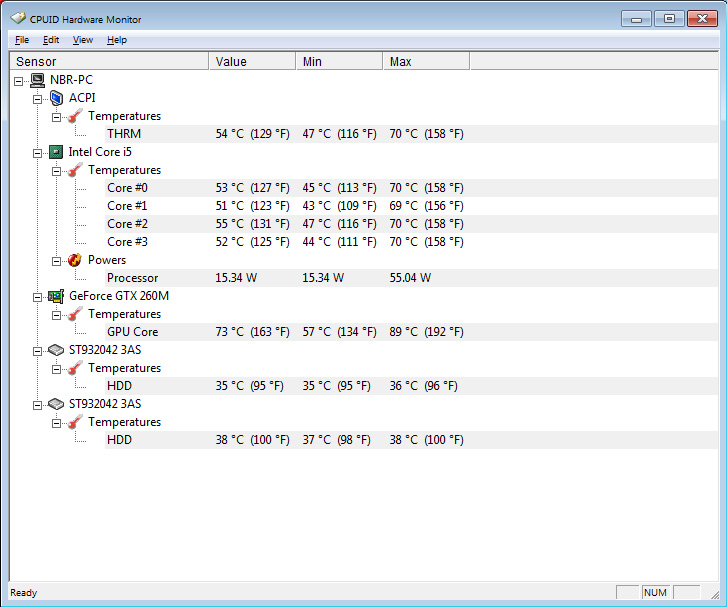Click the Intel Core i5 Temperatures thermometer icon

(x=75, y=170)
